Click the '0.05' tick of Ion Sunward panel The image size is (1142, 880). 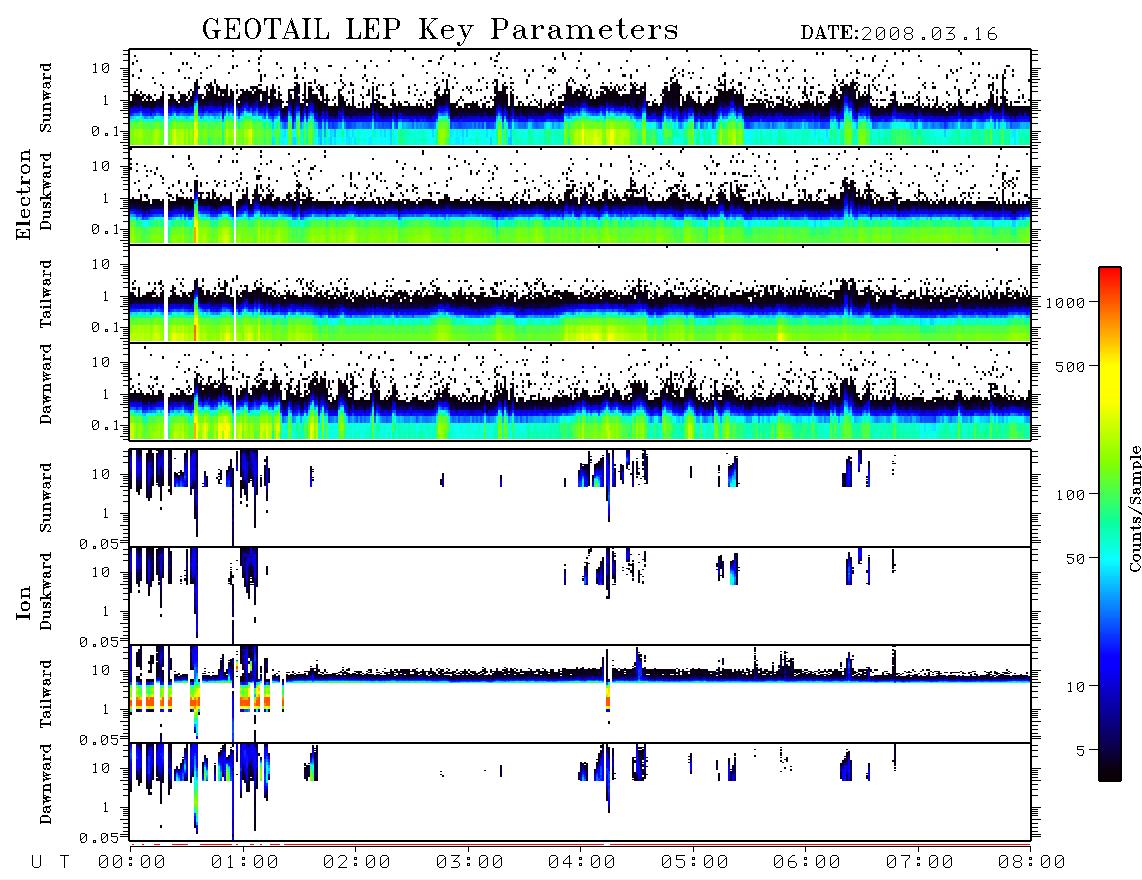coord(98,543)
